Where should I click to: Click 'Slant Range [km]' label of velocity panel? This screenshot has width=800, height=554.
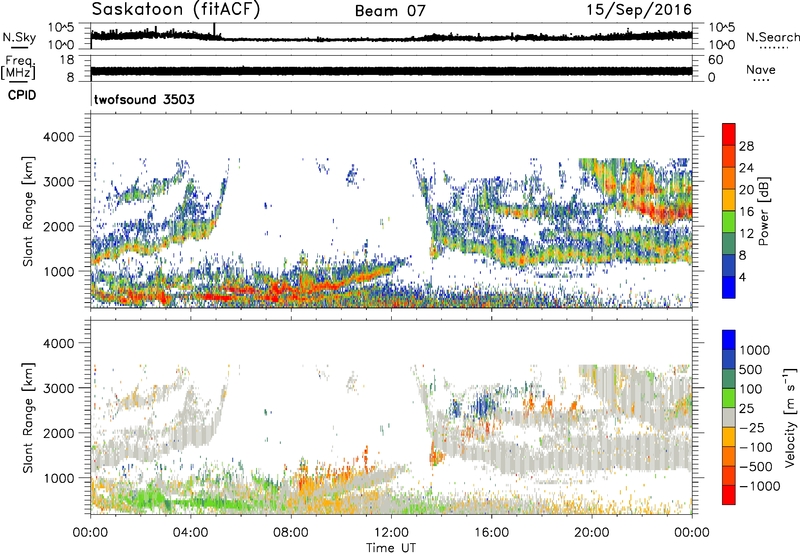coord(28,418)
